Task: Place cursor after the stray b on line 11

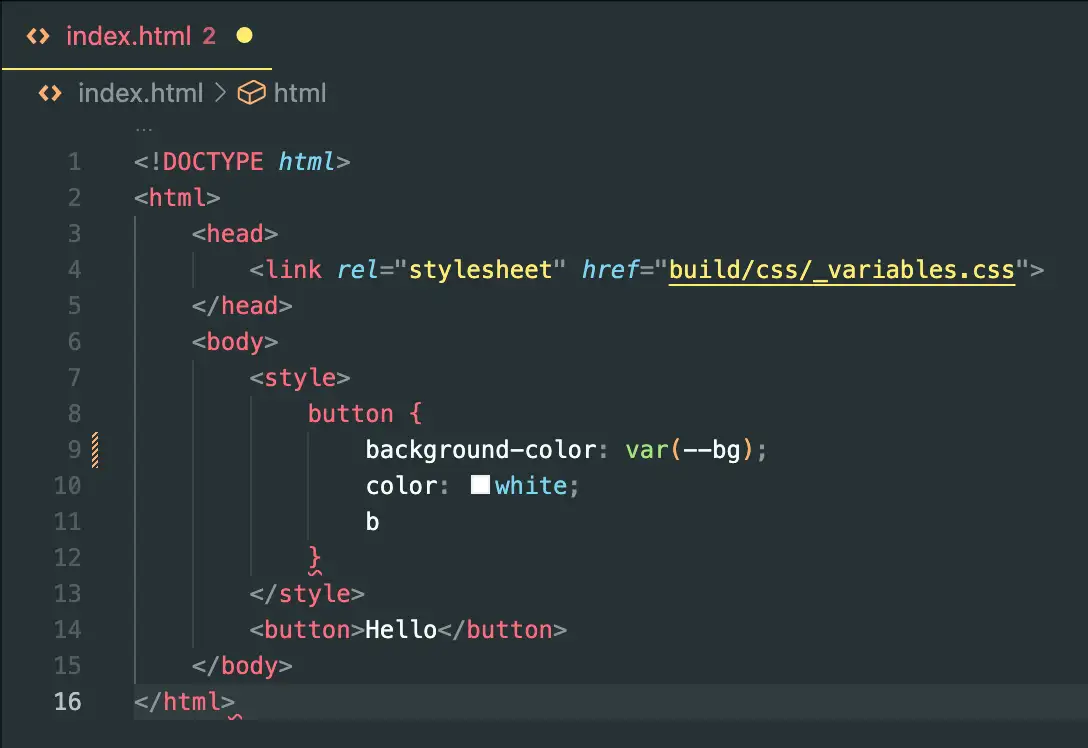Action: [x=380, y=522]
